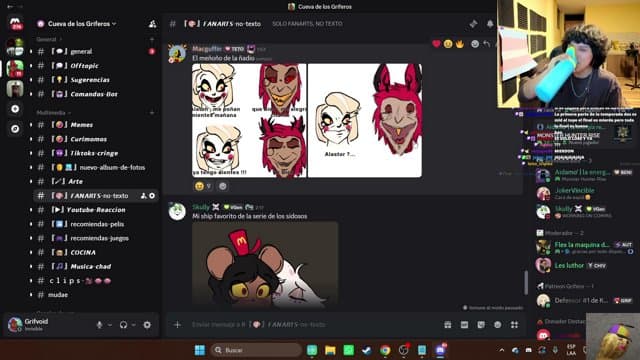Open emoji picker in message bar
The image size is (640, 360).
pyautogui.click(x=498, y=325)
